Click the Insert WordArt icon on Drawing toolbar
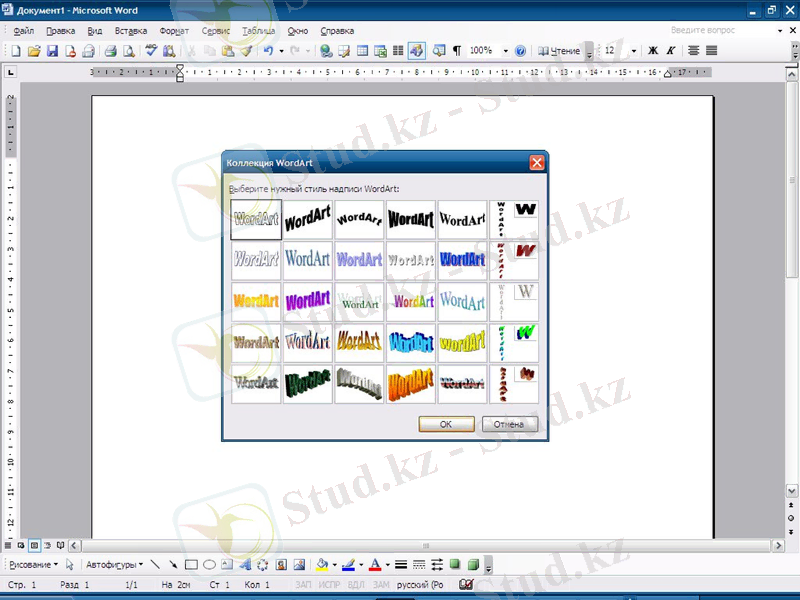 click(x=247, y=562)
